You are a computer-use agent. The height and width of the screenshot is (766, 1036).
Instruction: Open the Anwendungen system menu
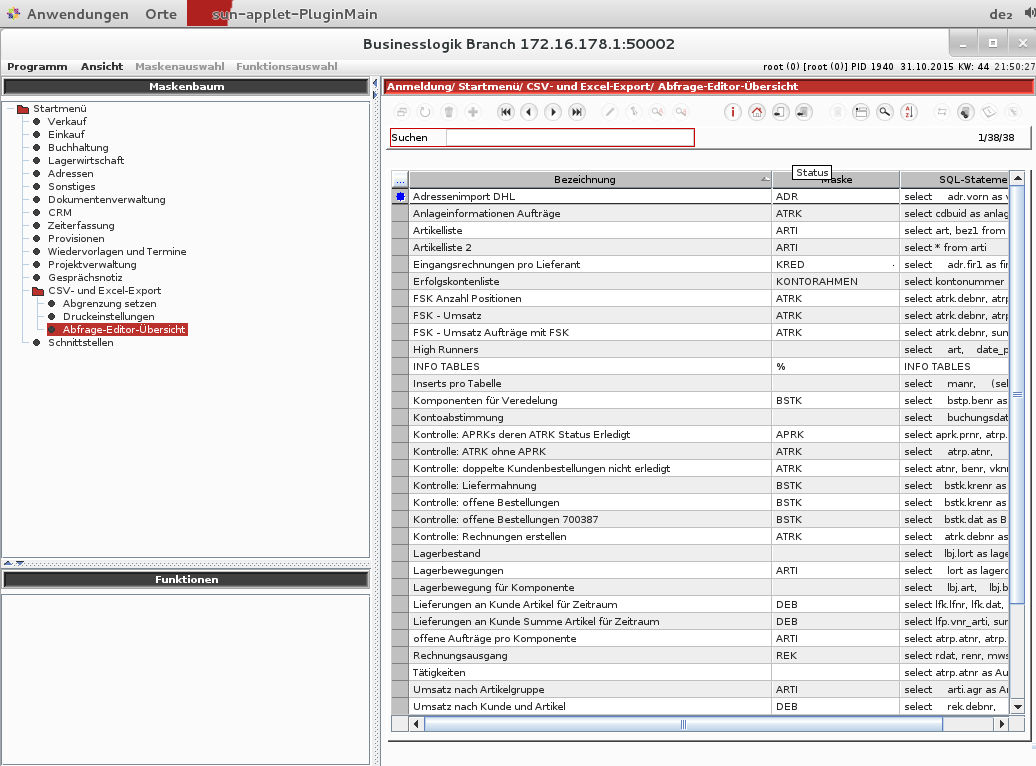click(77, 14)
